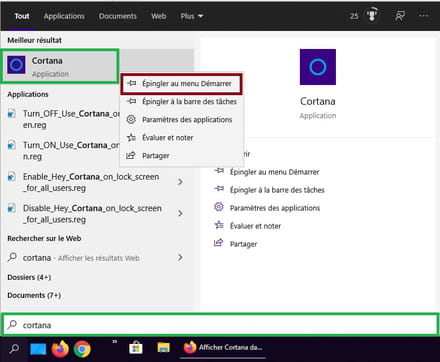Open the blue desktop app on taskbar
Image resolution: width=440 pixels, height=362 pixels.
(38, 349)
